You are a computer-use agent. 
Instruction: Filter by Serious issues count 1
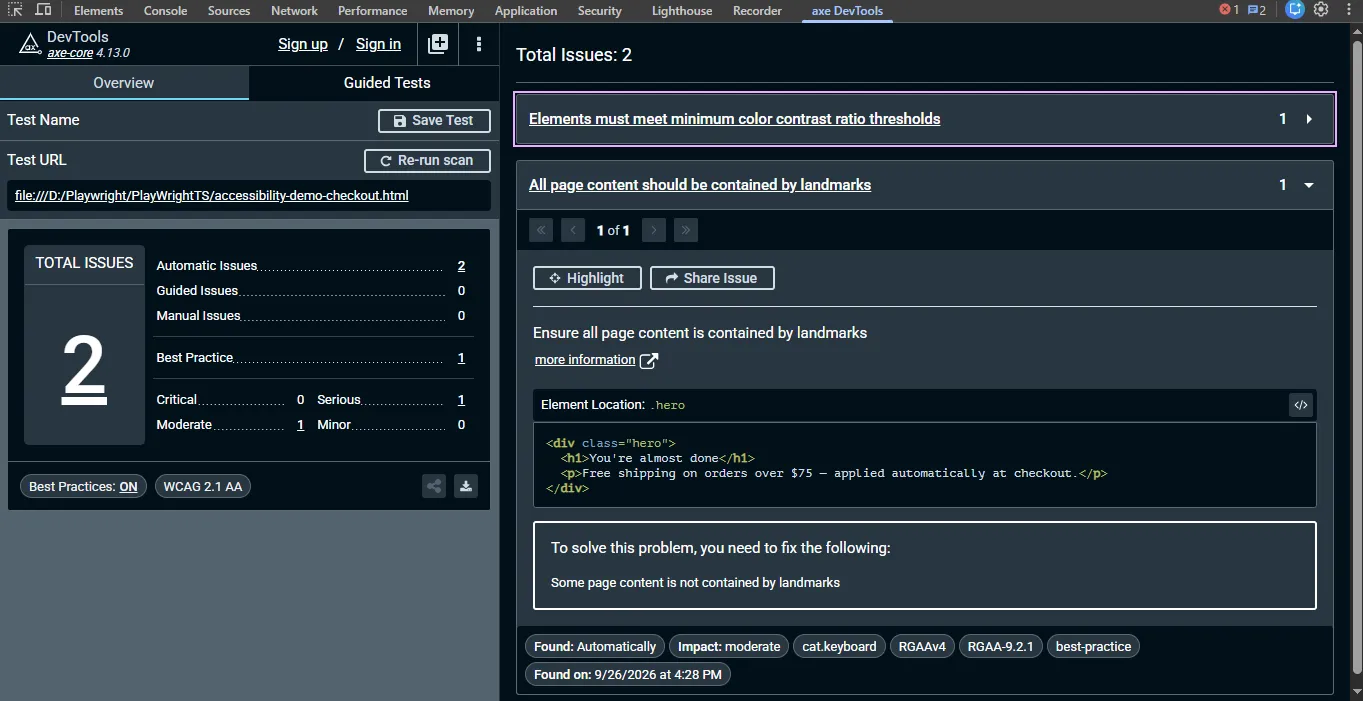[x=461, y=400]
